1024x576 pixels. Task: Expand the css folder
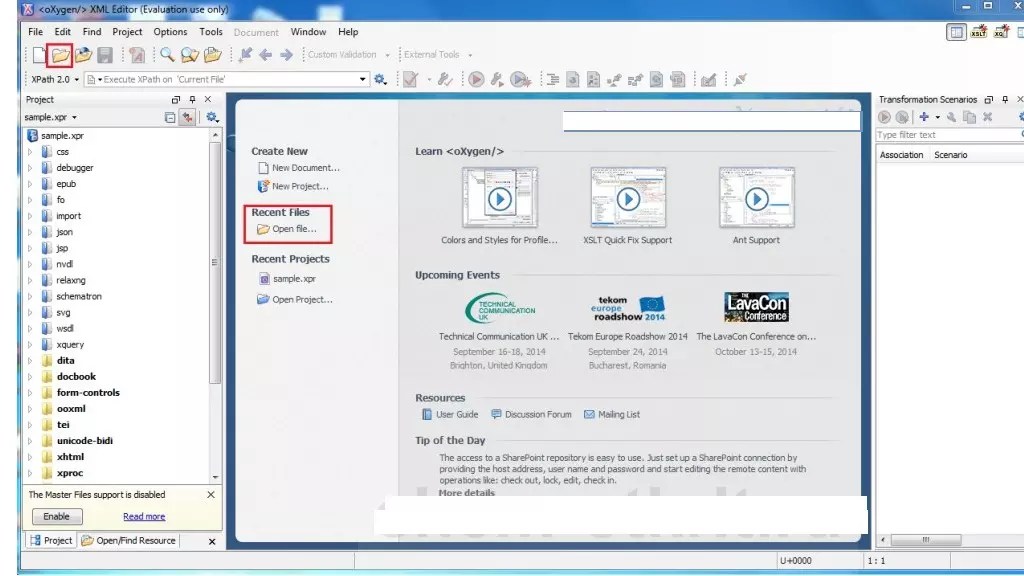click(29, 152)
